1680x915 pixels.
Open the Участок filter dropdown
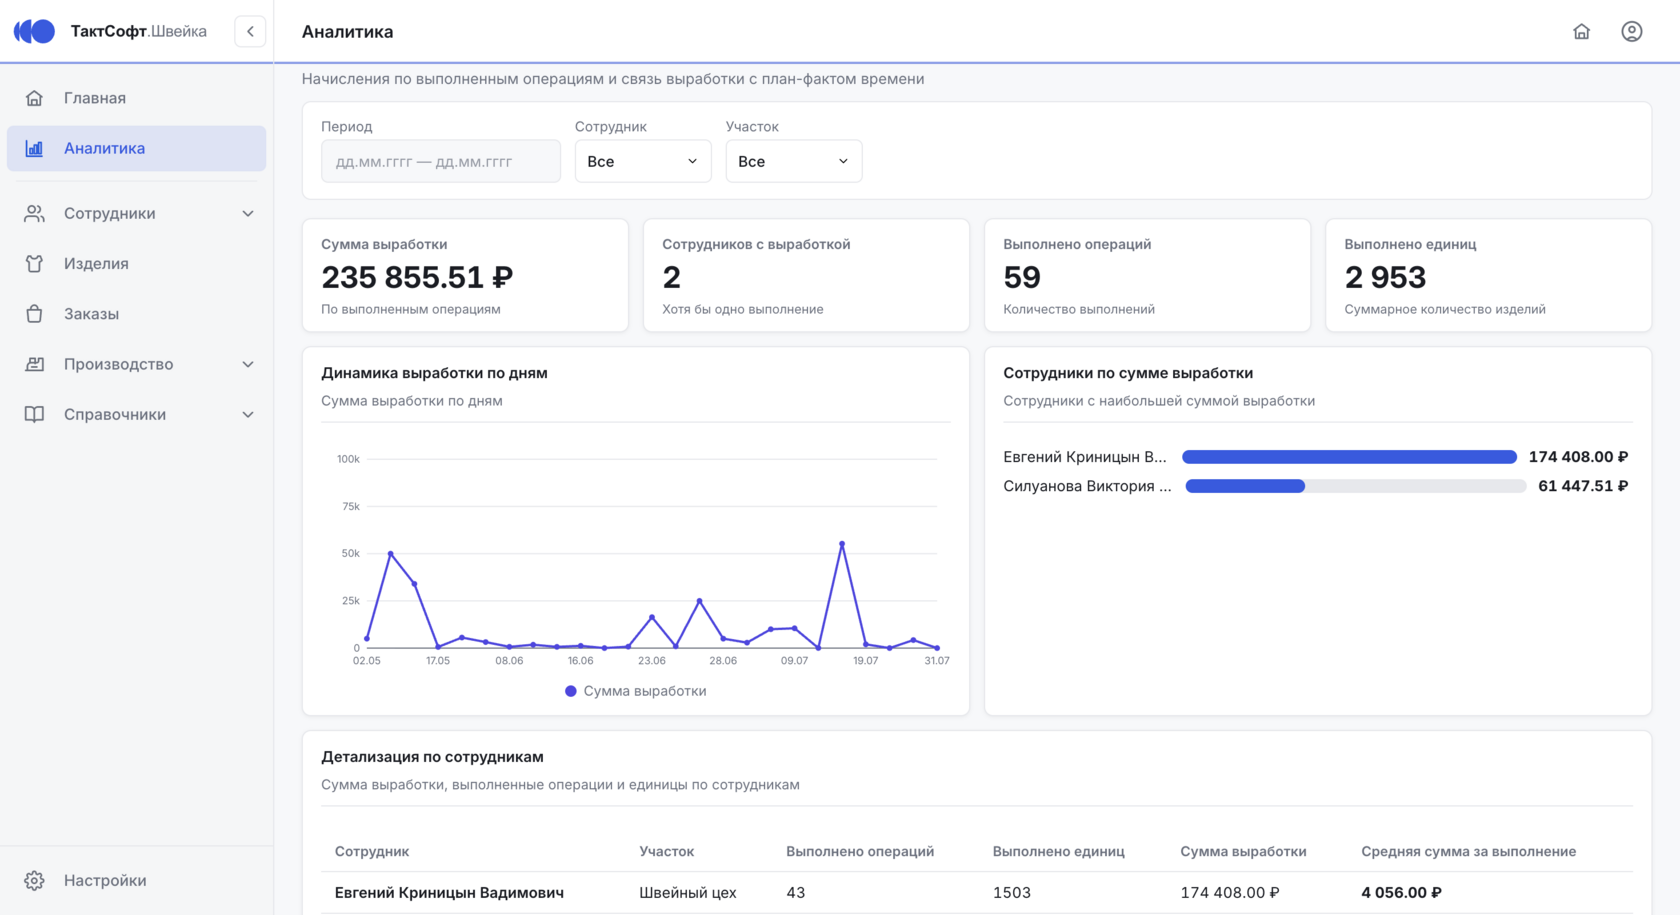[x=794, y=161]
